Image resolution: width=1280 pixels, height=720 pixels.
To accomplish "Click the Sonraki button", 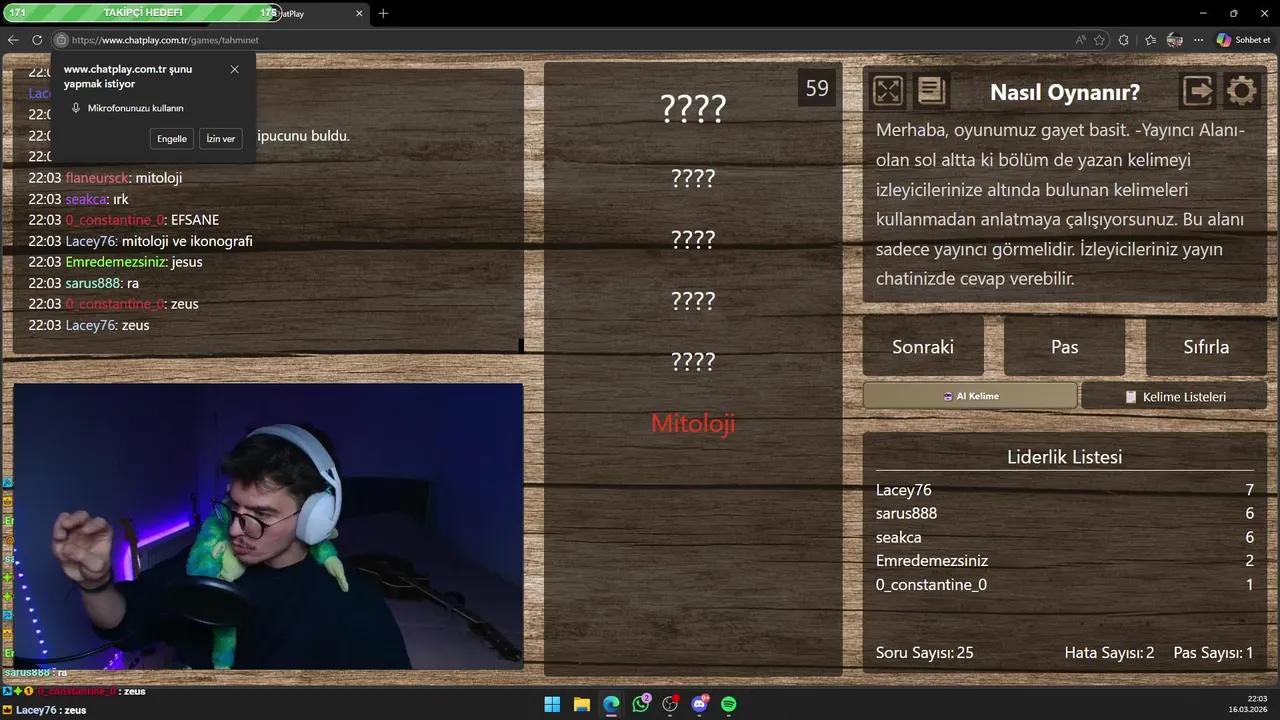I will pyautogui.click(x=923, y=347).
